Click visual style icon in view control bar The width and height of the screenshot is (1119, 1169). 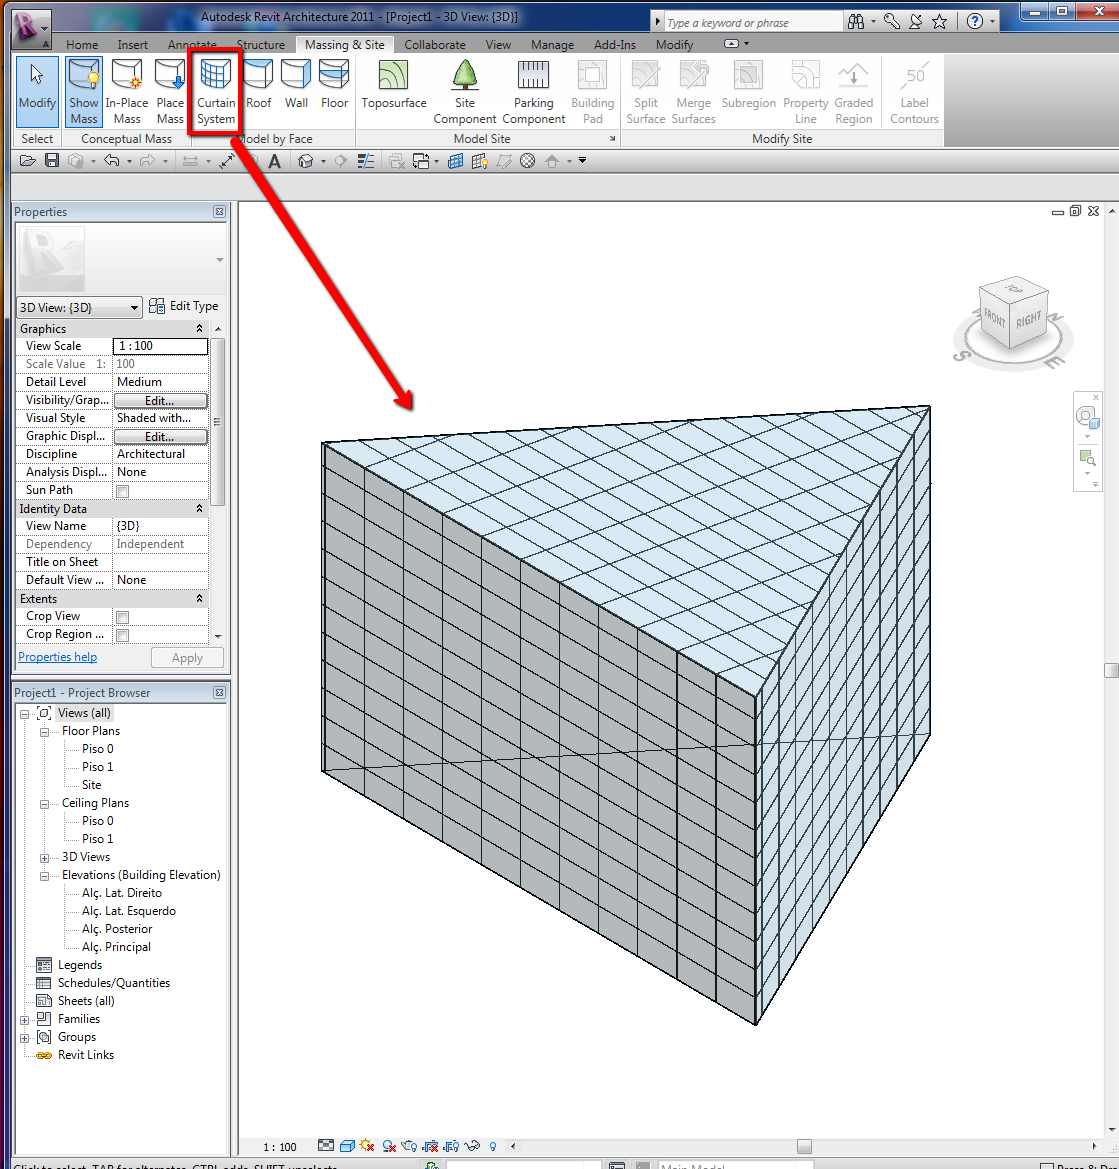pos(347,1146)
